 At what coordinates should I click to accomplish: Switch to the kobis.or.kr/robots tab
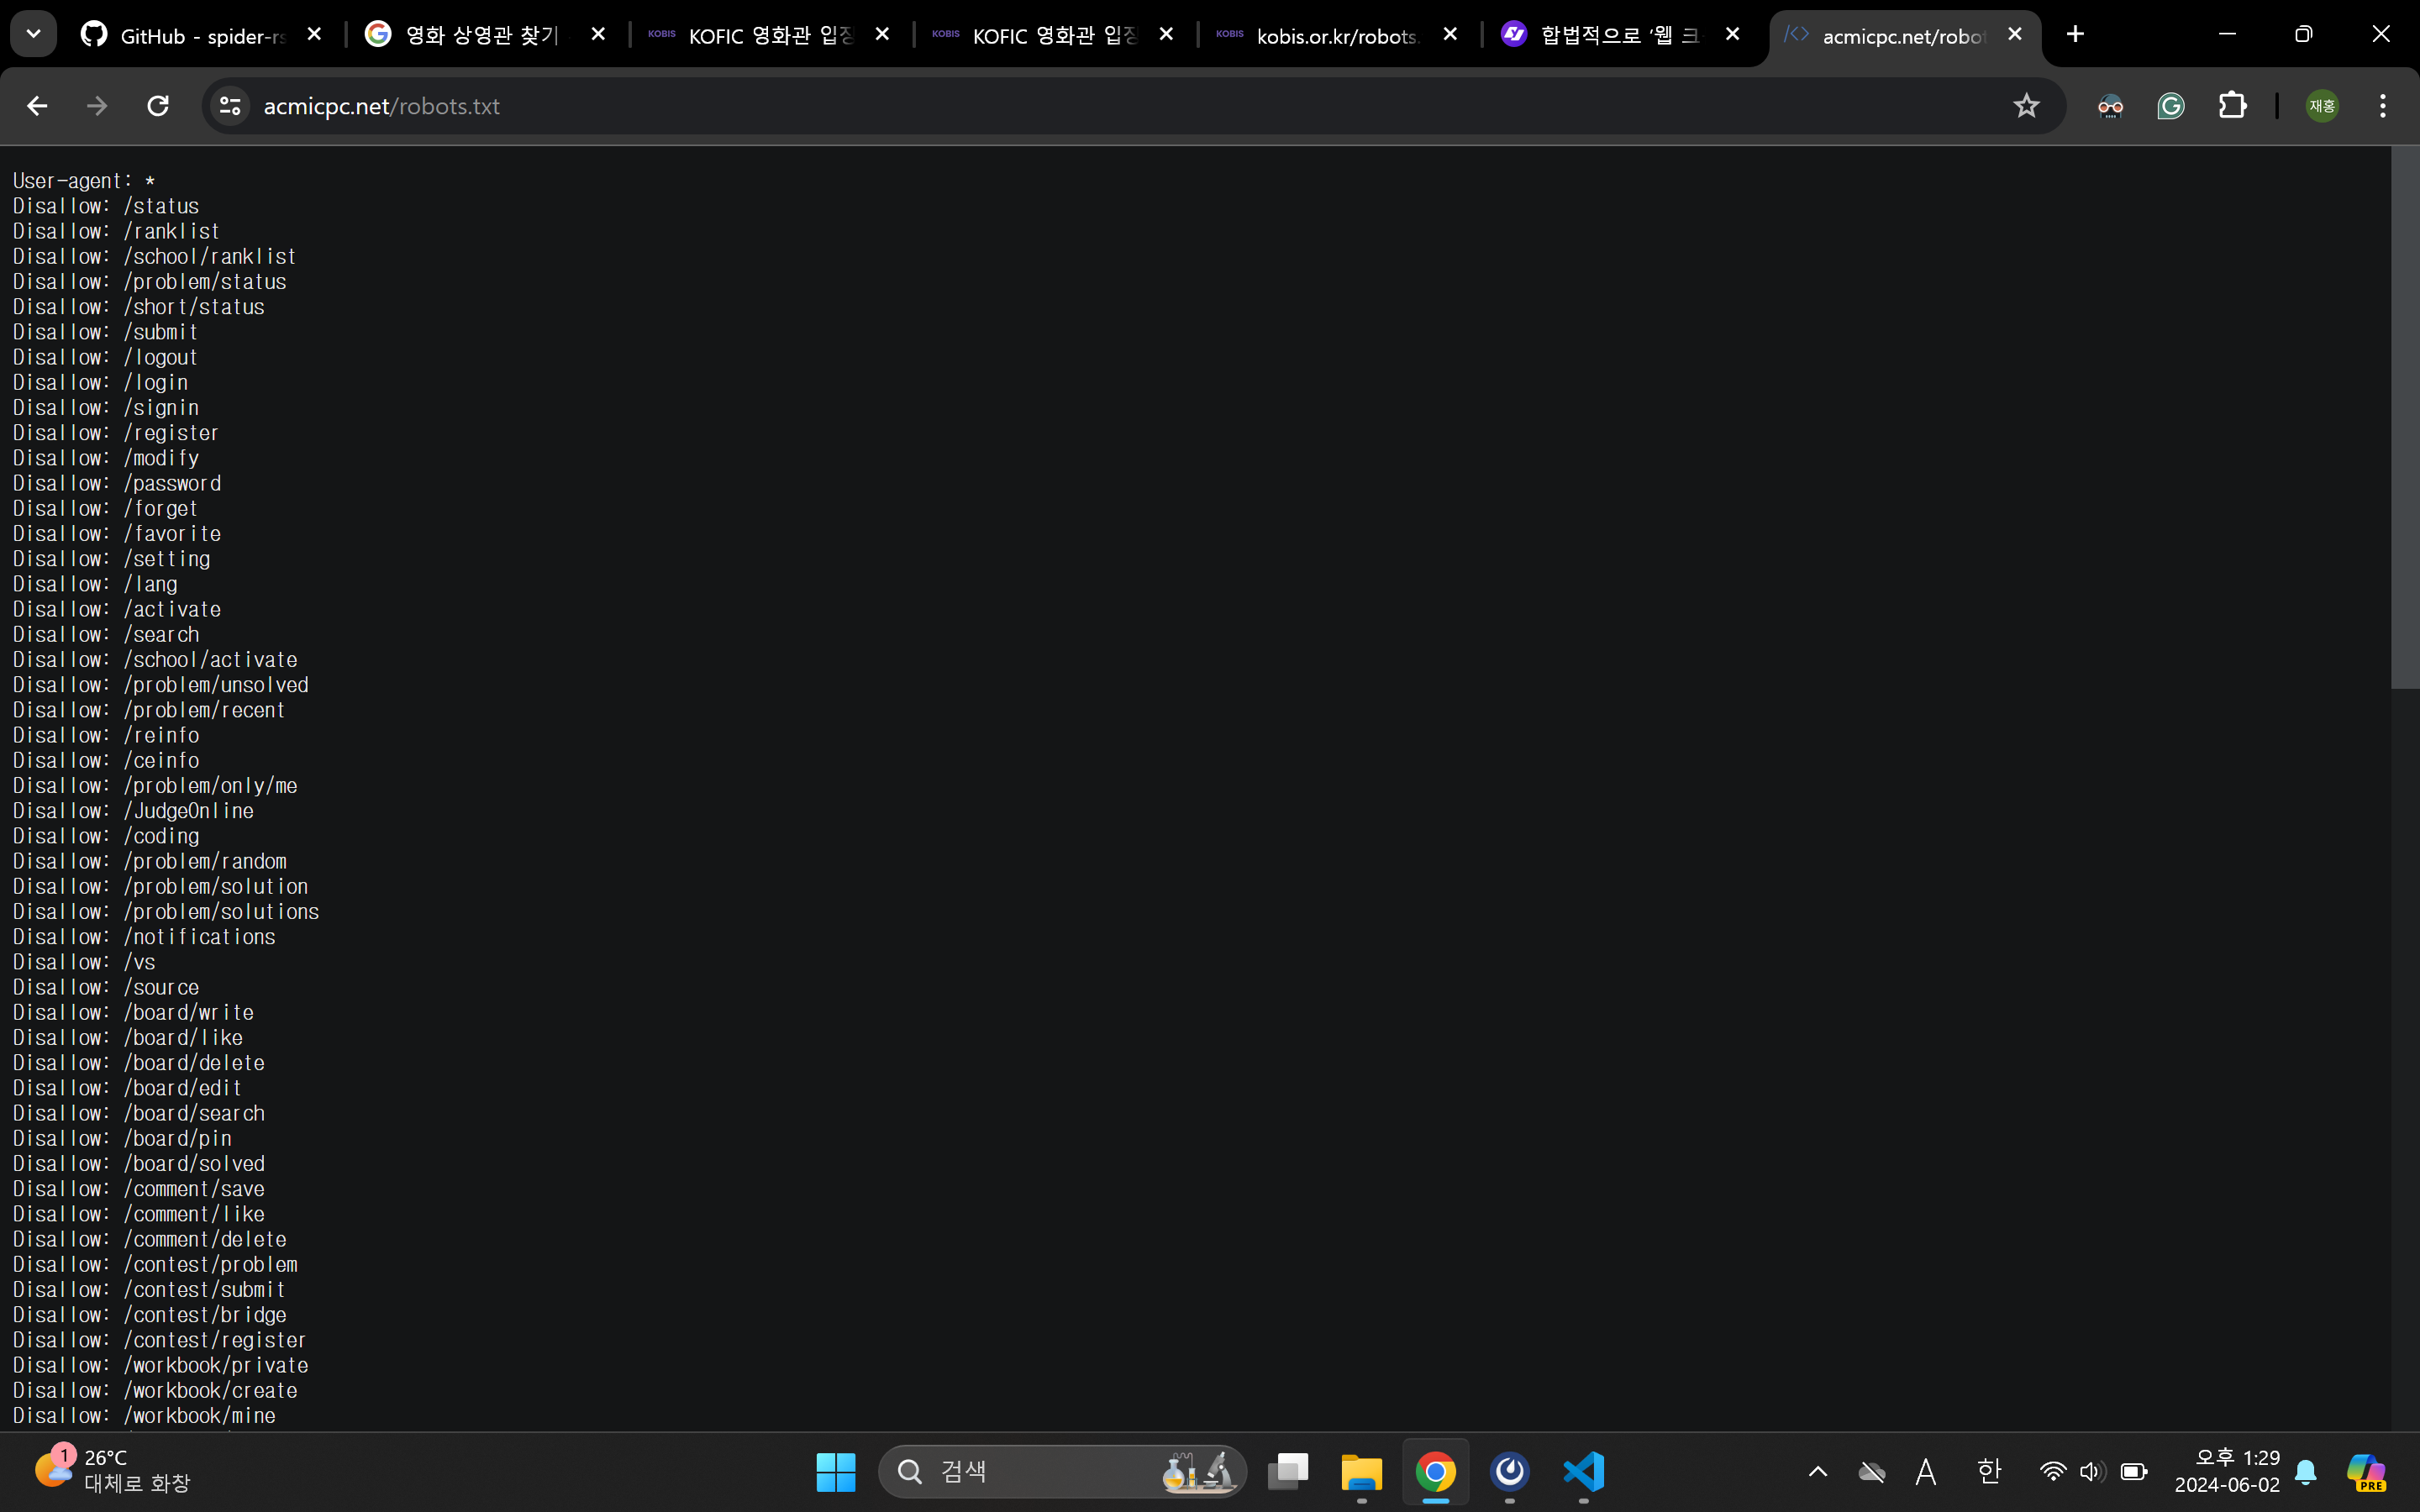coord(1338,35)
